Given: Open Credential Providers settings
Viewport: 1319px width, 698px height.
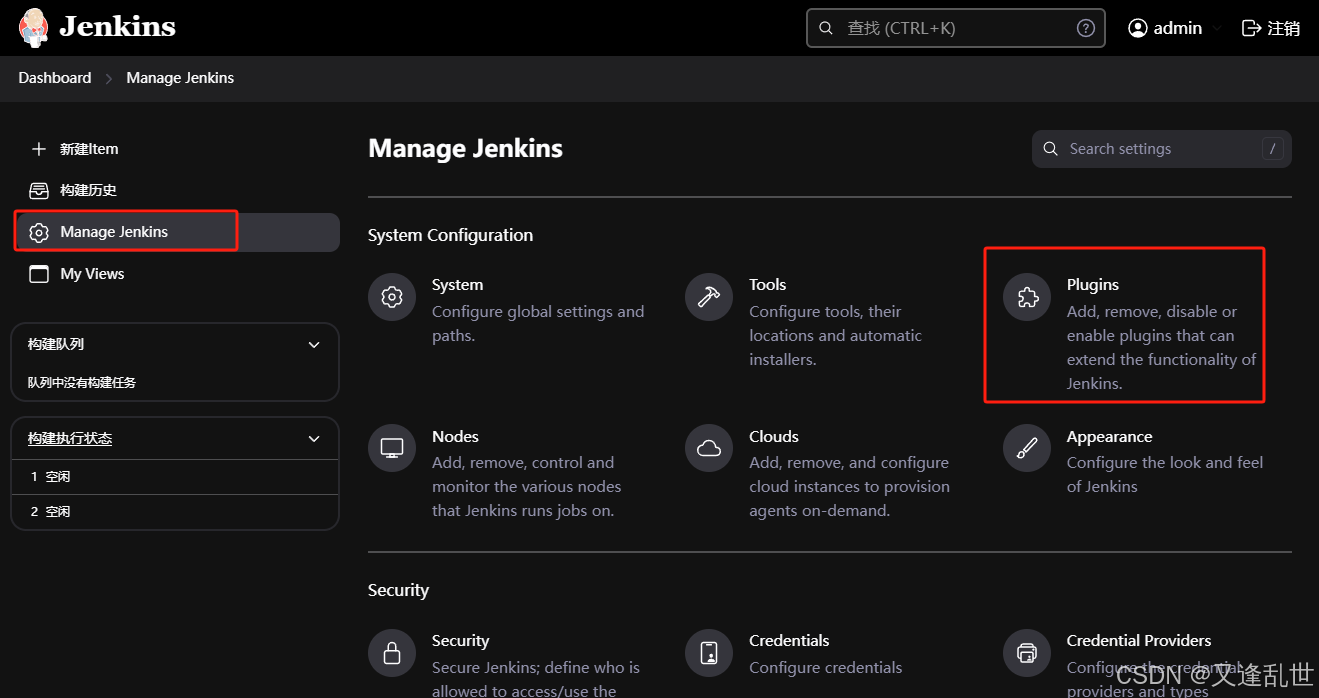Looking at the screenshot, I should point(1147,663).
